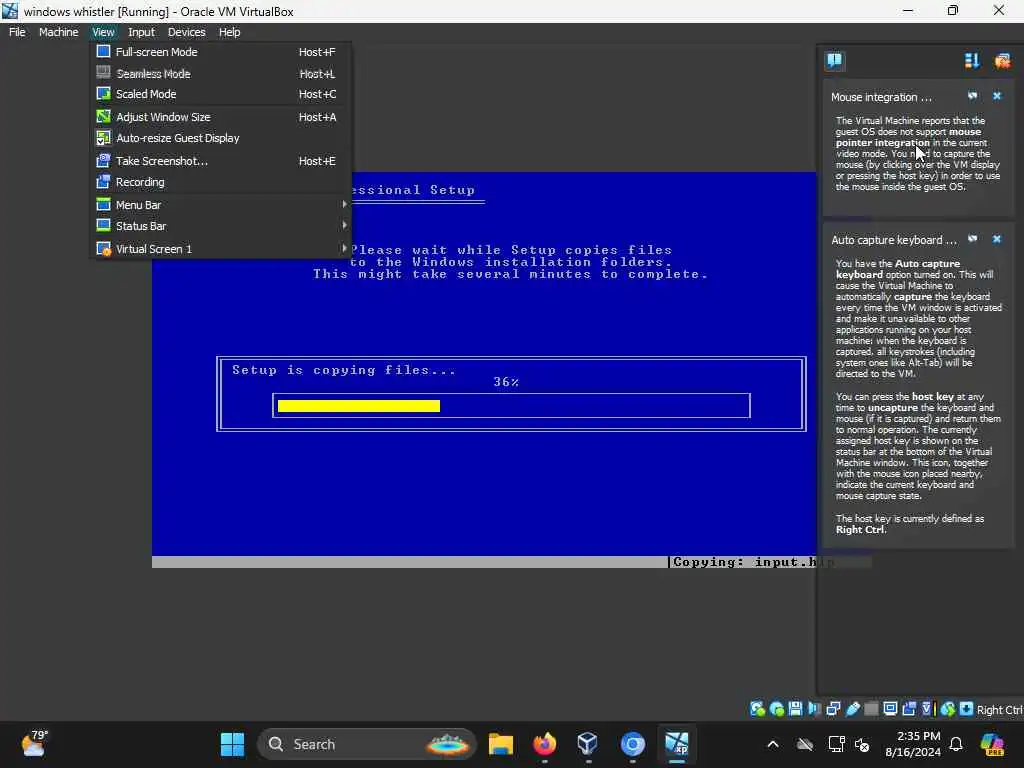Open the Copilot icon in the system tray
Image resolution: width=1024 pixels, height=768 pixels.
[992, 744]
